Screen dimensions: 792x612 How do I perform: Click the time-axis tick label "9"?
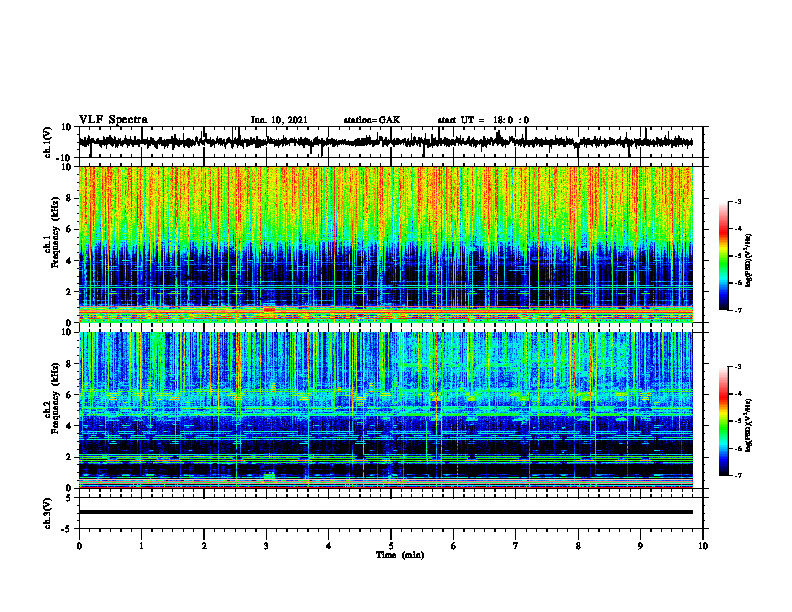[640, 546]
